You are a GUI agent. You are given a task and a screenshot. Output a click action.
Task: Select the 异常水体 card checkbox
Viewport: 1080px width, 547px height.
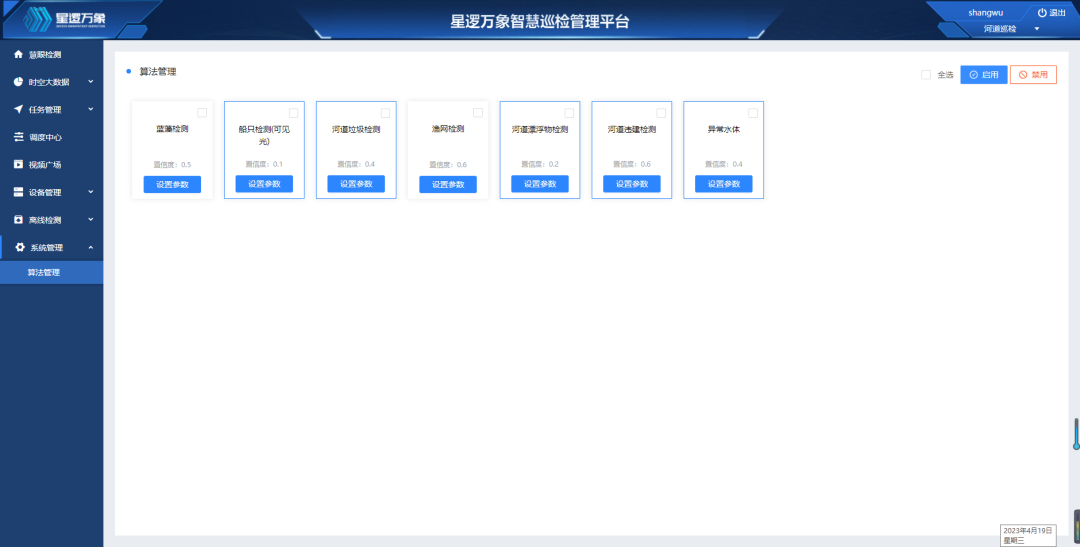(753, 113)
